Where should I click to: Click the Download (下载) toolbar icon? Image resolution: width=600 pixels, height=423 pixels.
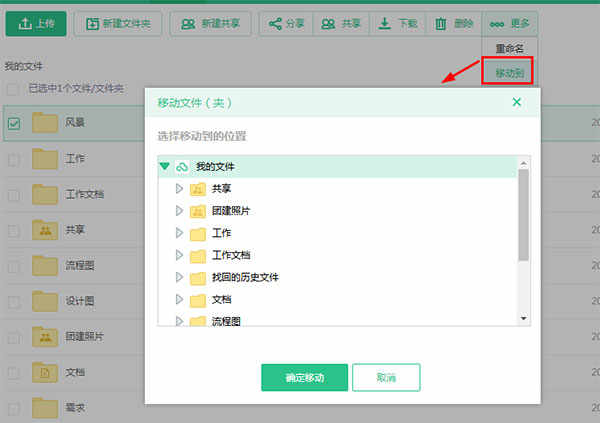coord(397,24)
